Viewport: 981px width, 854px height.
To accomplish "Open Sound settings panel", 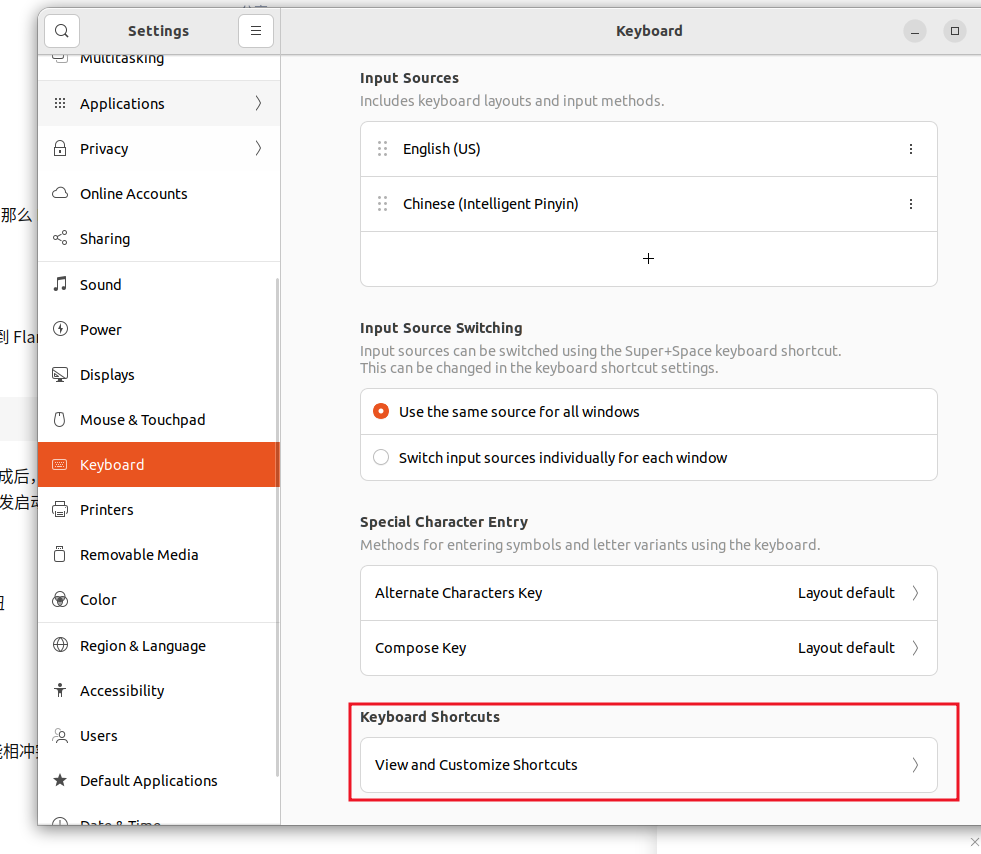I will pos(158,284).
